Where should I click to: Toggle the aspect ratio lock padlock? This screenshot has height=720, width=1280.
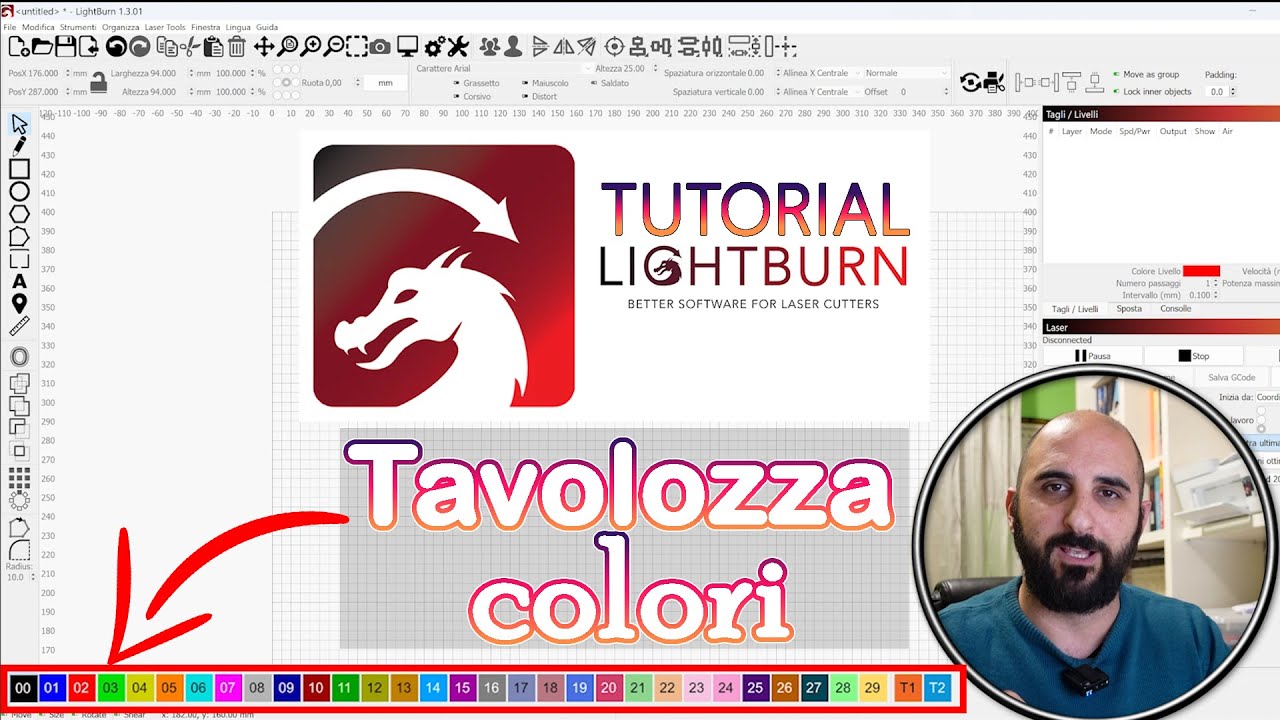tap(98, 82)
